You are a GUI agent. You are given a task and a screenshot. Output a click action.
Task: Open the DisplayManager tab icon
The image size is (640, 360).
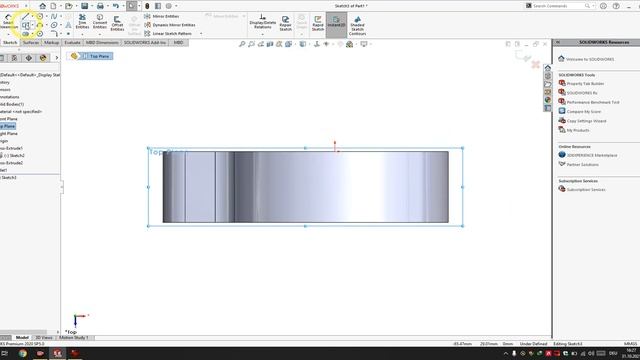(x=43, y=58)
